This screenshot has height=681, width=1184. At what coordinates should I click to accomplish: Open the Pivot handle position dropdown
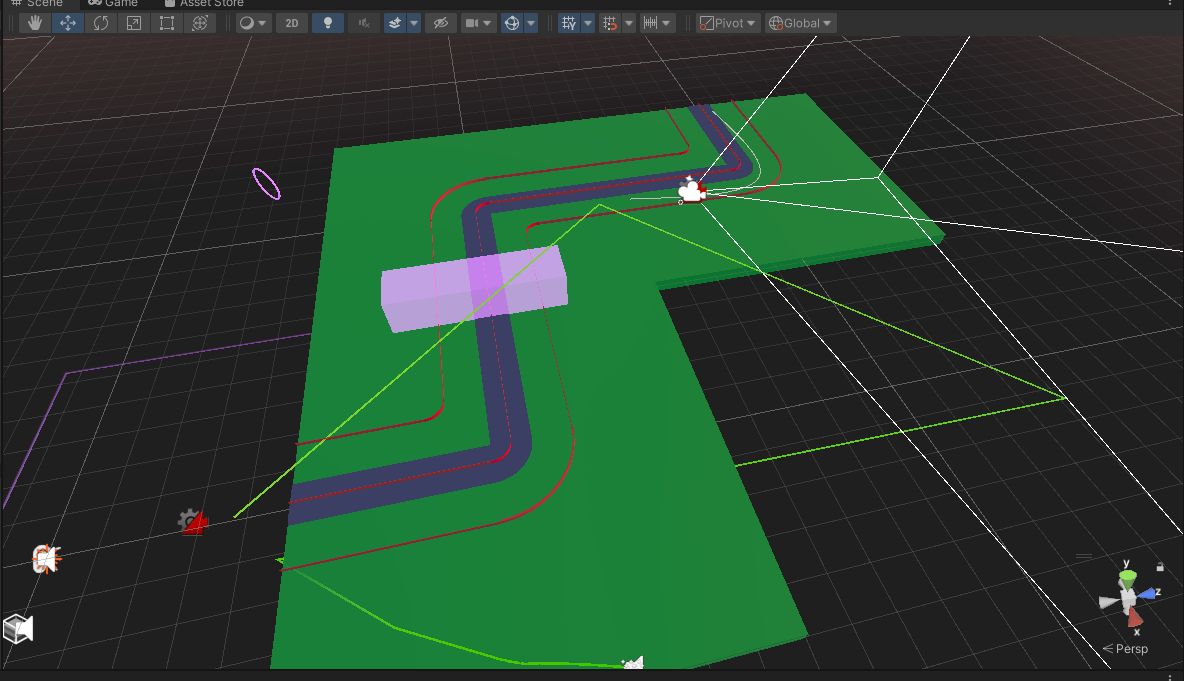tap(727, 22)
